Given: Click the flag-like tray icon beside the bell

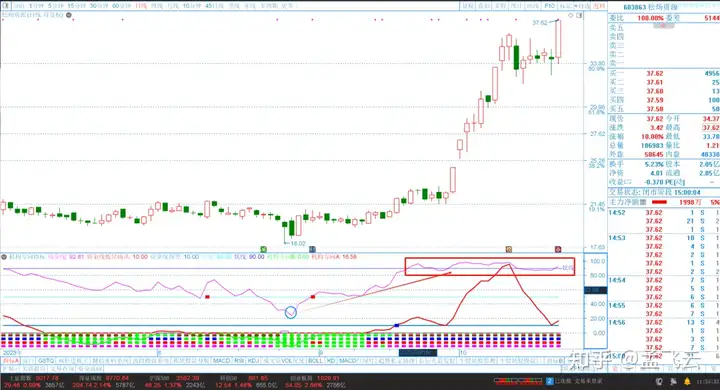Looking at the screenshot, I should coord(674,381).
